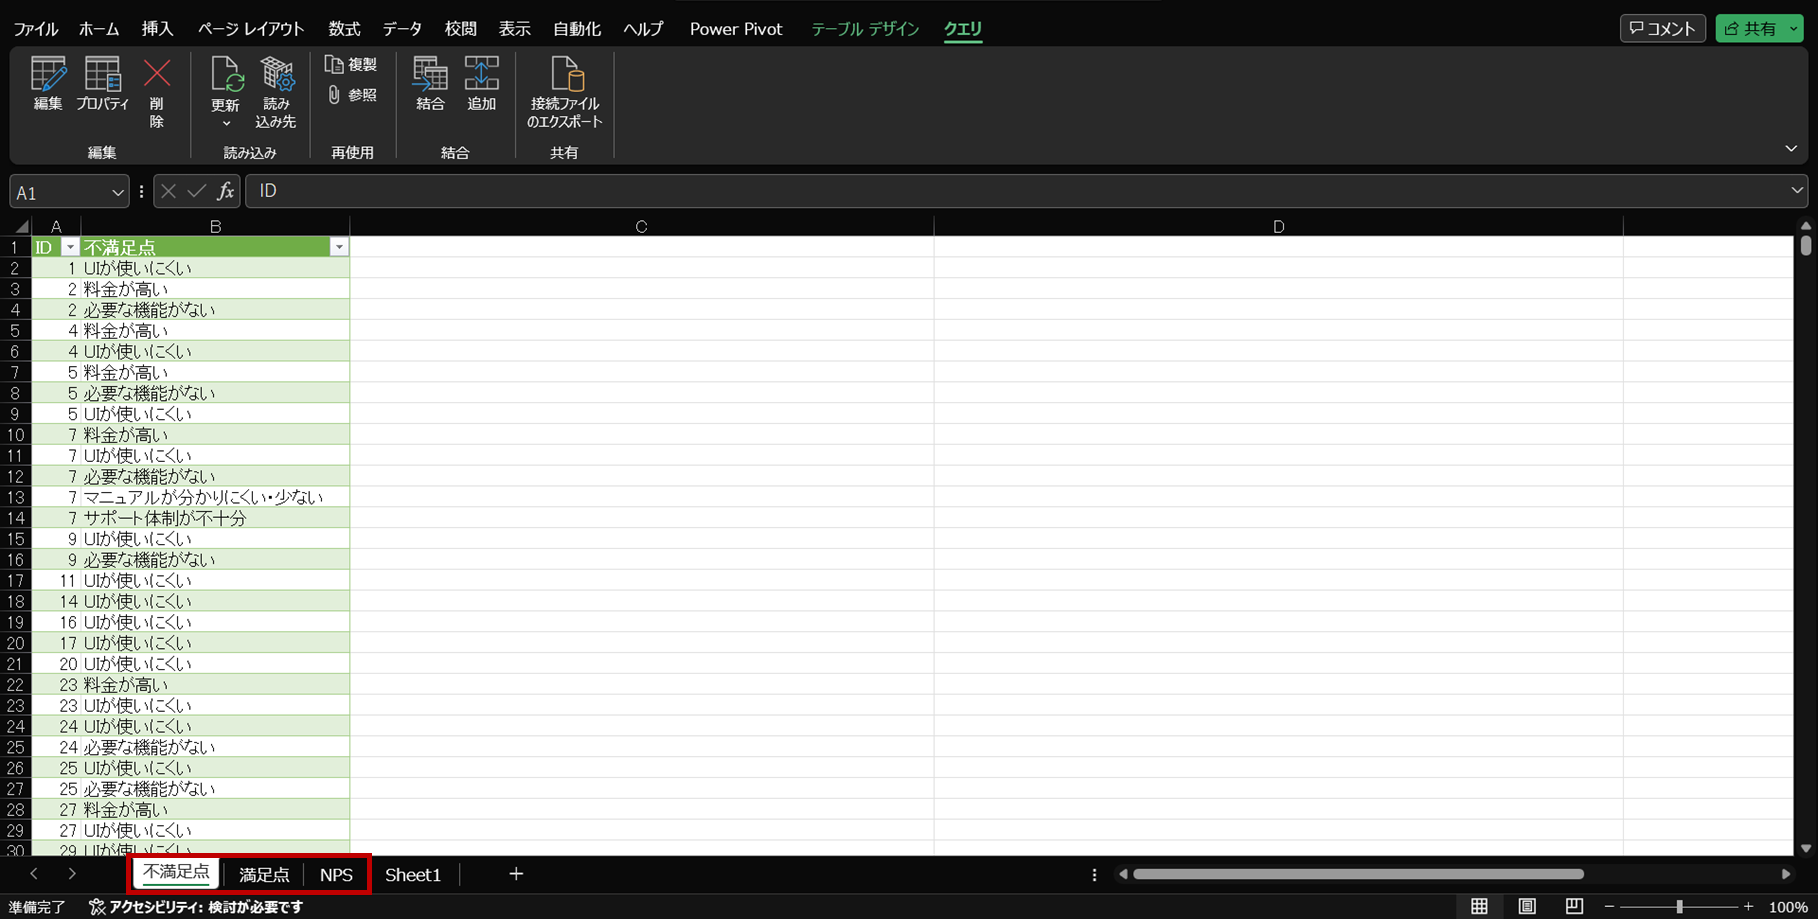Click the zoom in plus button
This screenshot has height=919, width=1818.
[1748, 906]
